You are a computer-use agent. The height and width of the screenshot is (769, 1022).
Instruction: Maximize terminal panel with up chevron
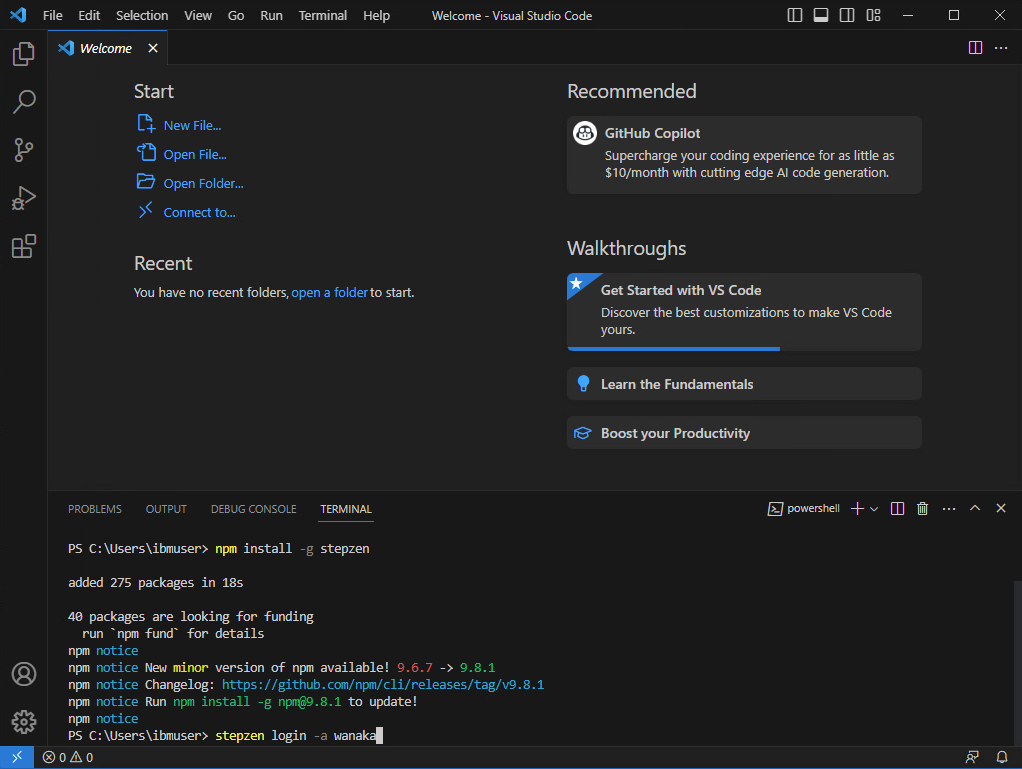(x=975, y=509)
